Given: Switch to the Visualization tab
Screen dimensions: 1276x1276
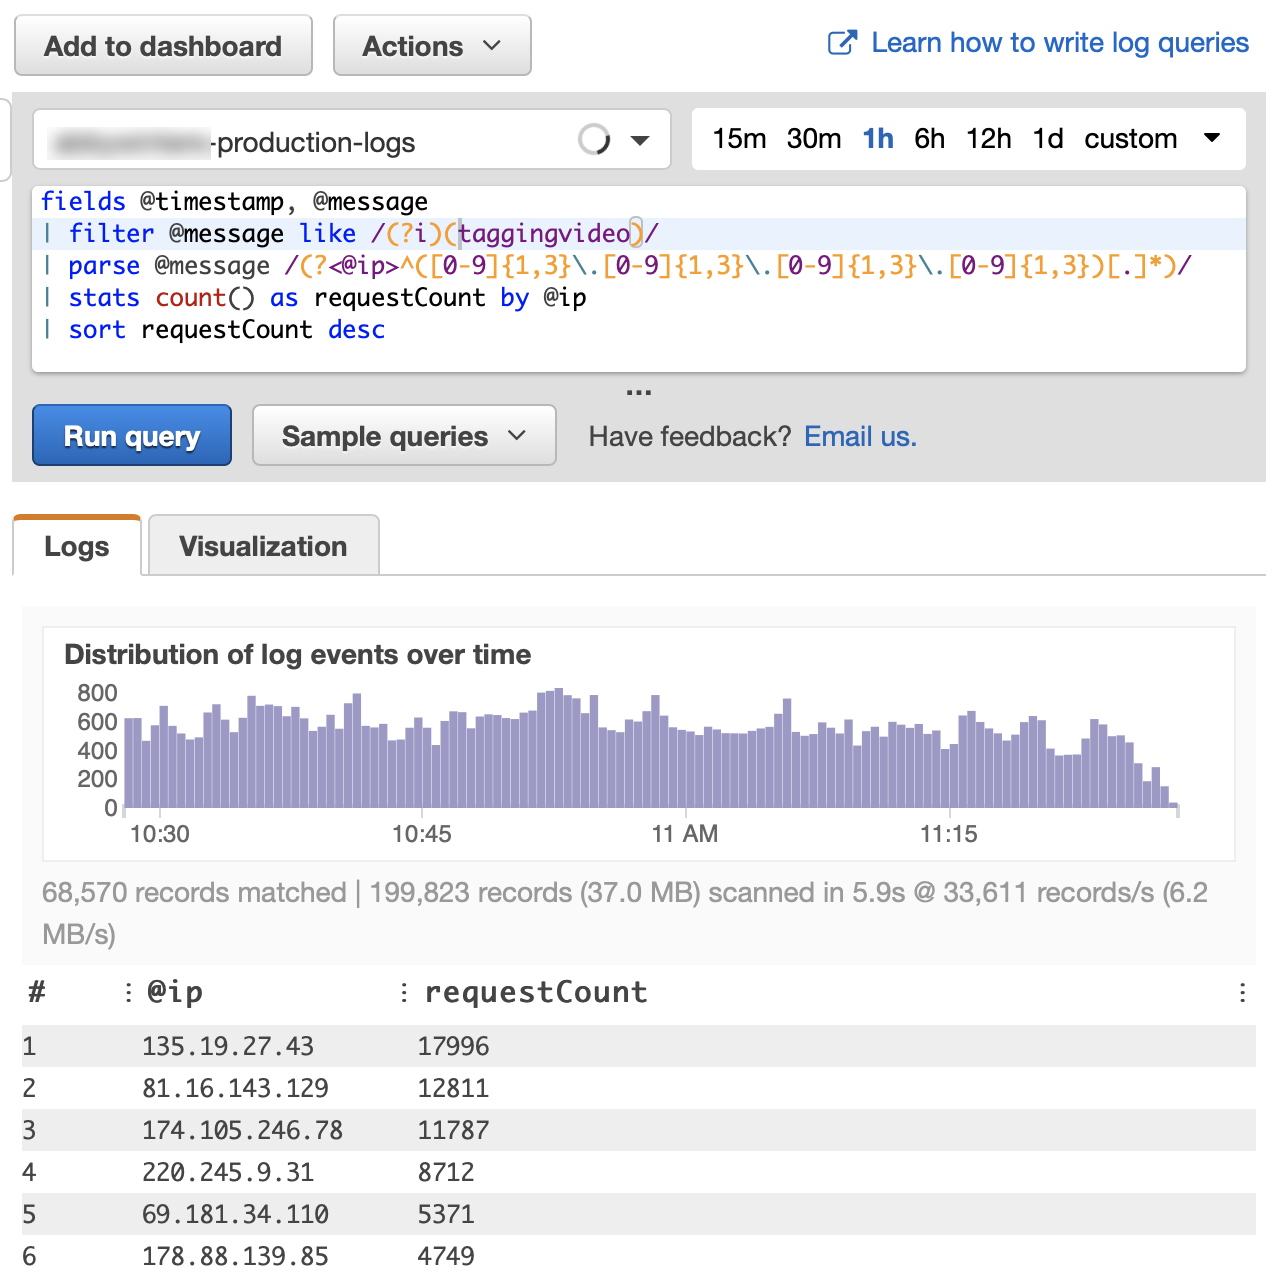Looking at the screenshot, I should point(263,546).
